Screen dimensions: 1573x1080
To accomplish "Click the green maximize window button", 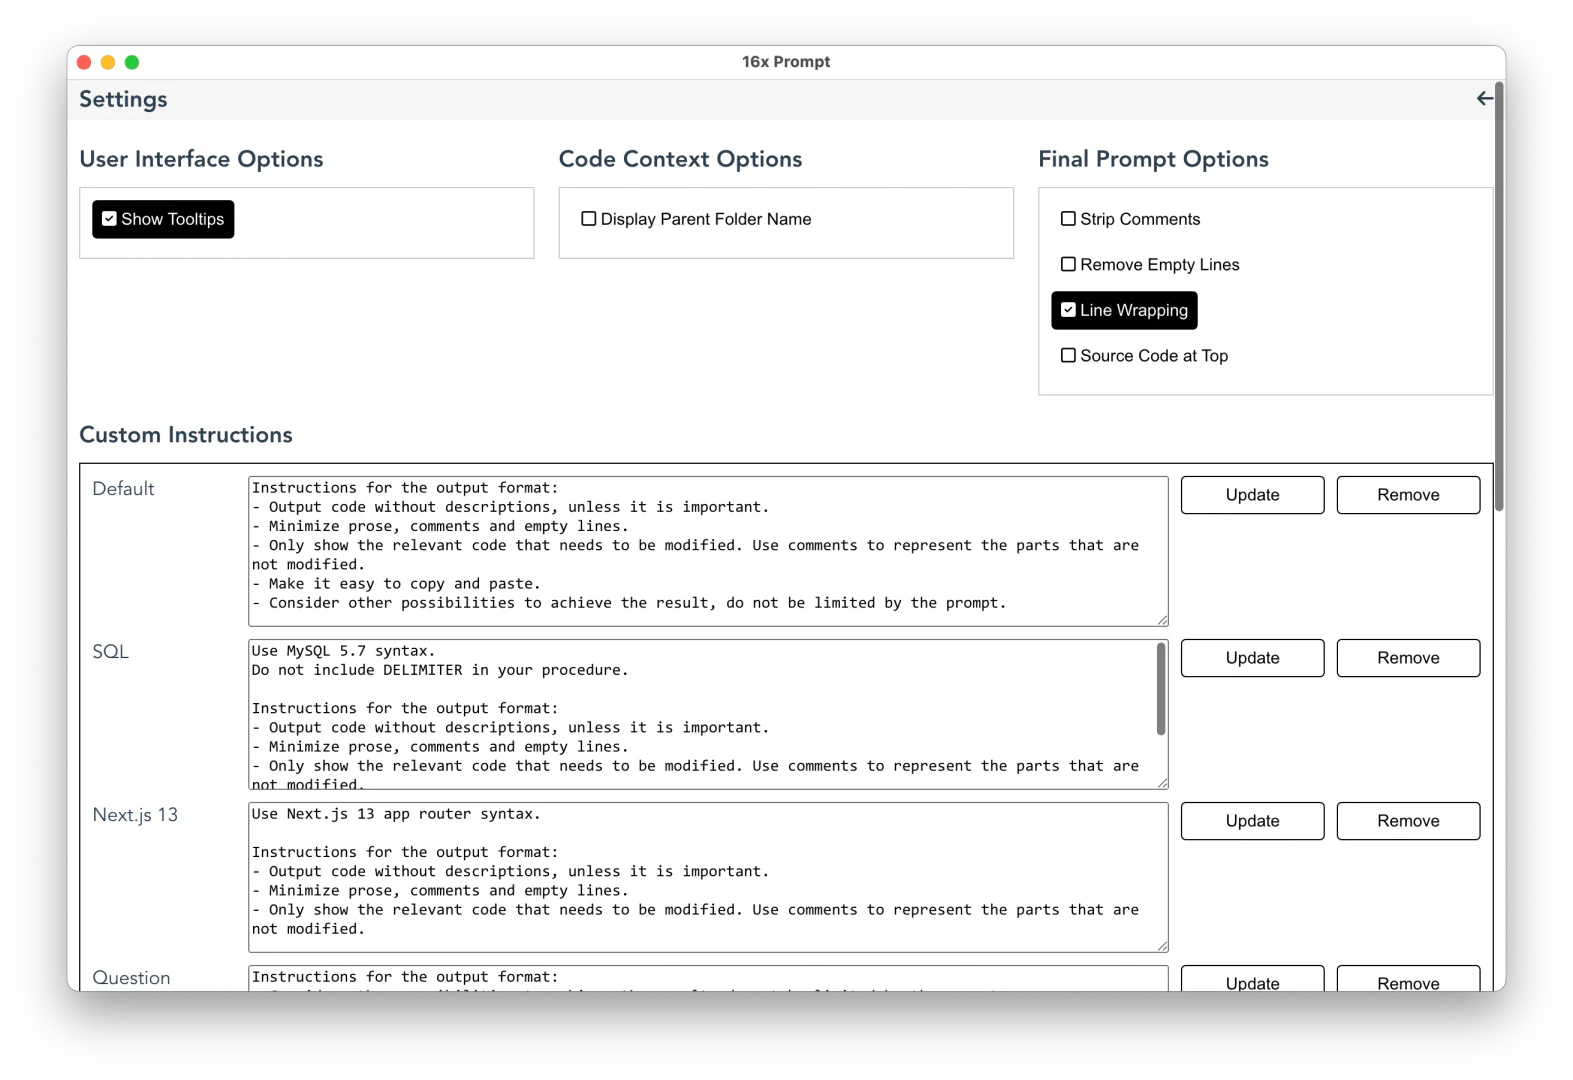I will tap(132, 62).
